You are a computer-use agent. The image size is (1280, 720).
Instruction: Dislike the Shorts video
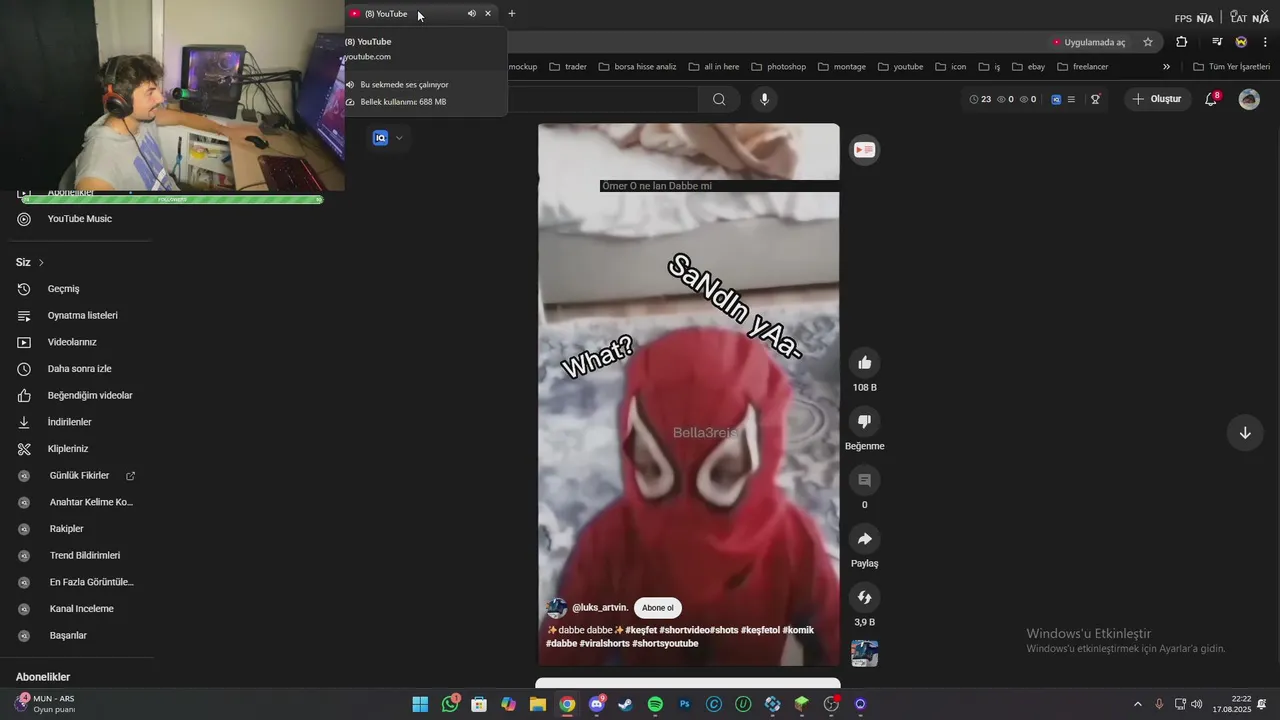click(865, 422)
